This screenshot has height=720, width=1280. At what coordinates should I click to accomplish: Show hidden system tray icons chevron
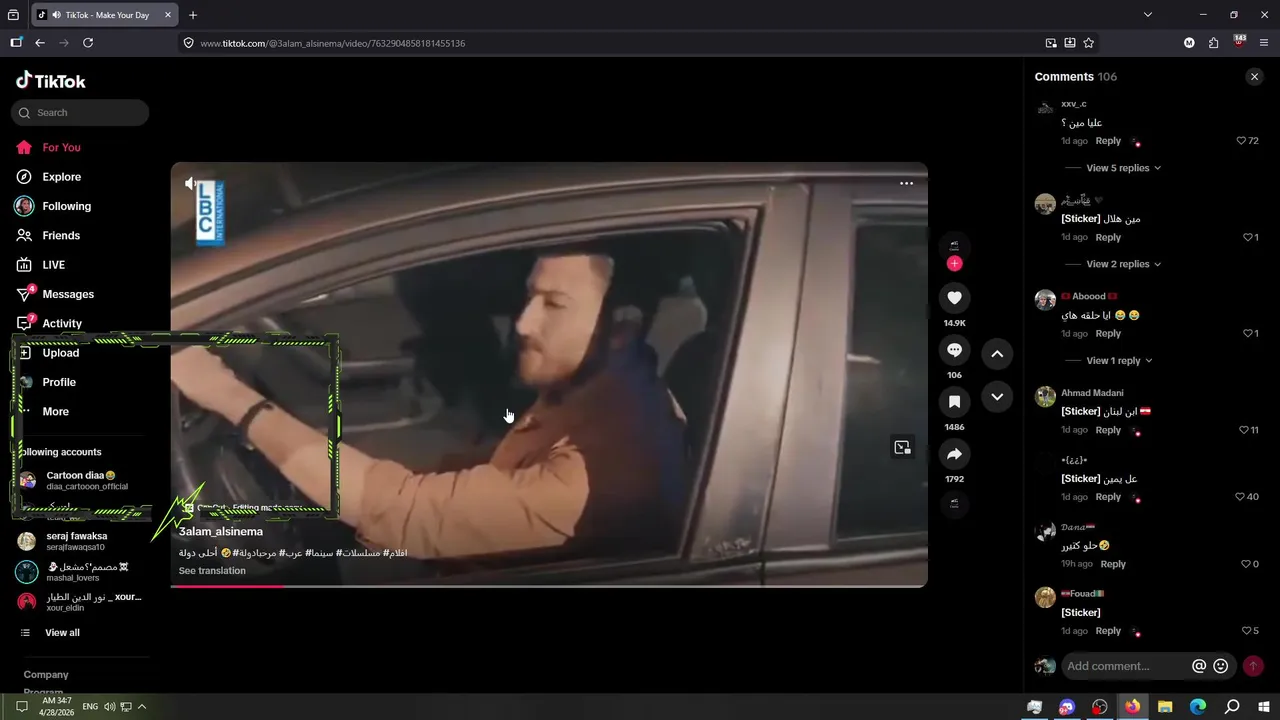[142, 706]
